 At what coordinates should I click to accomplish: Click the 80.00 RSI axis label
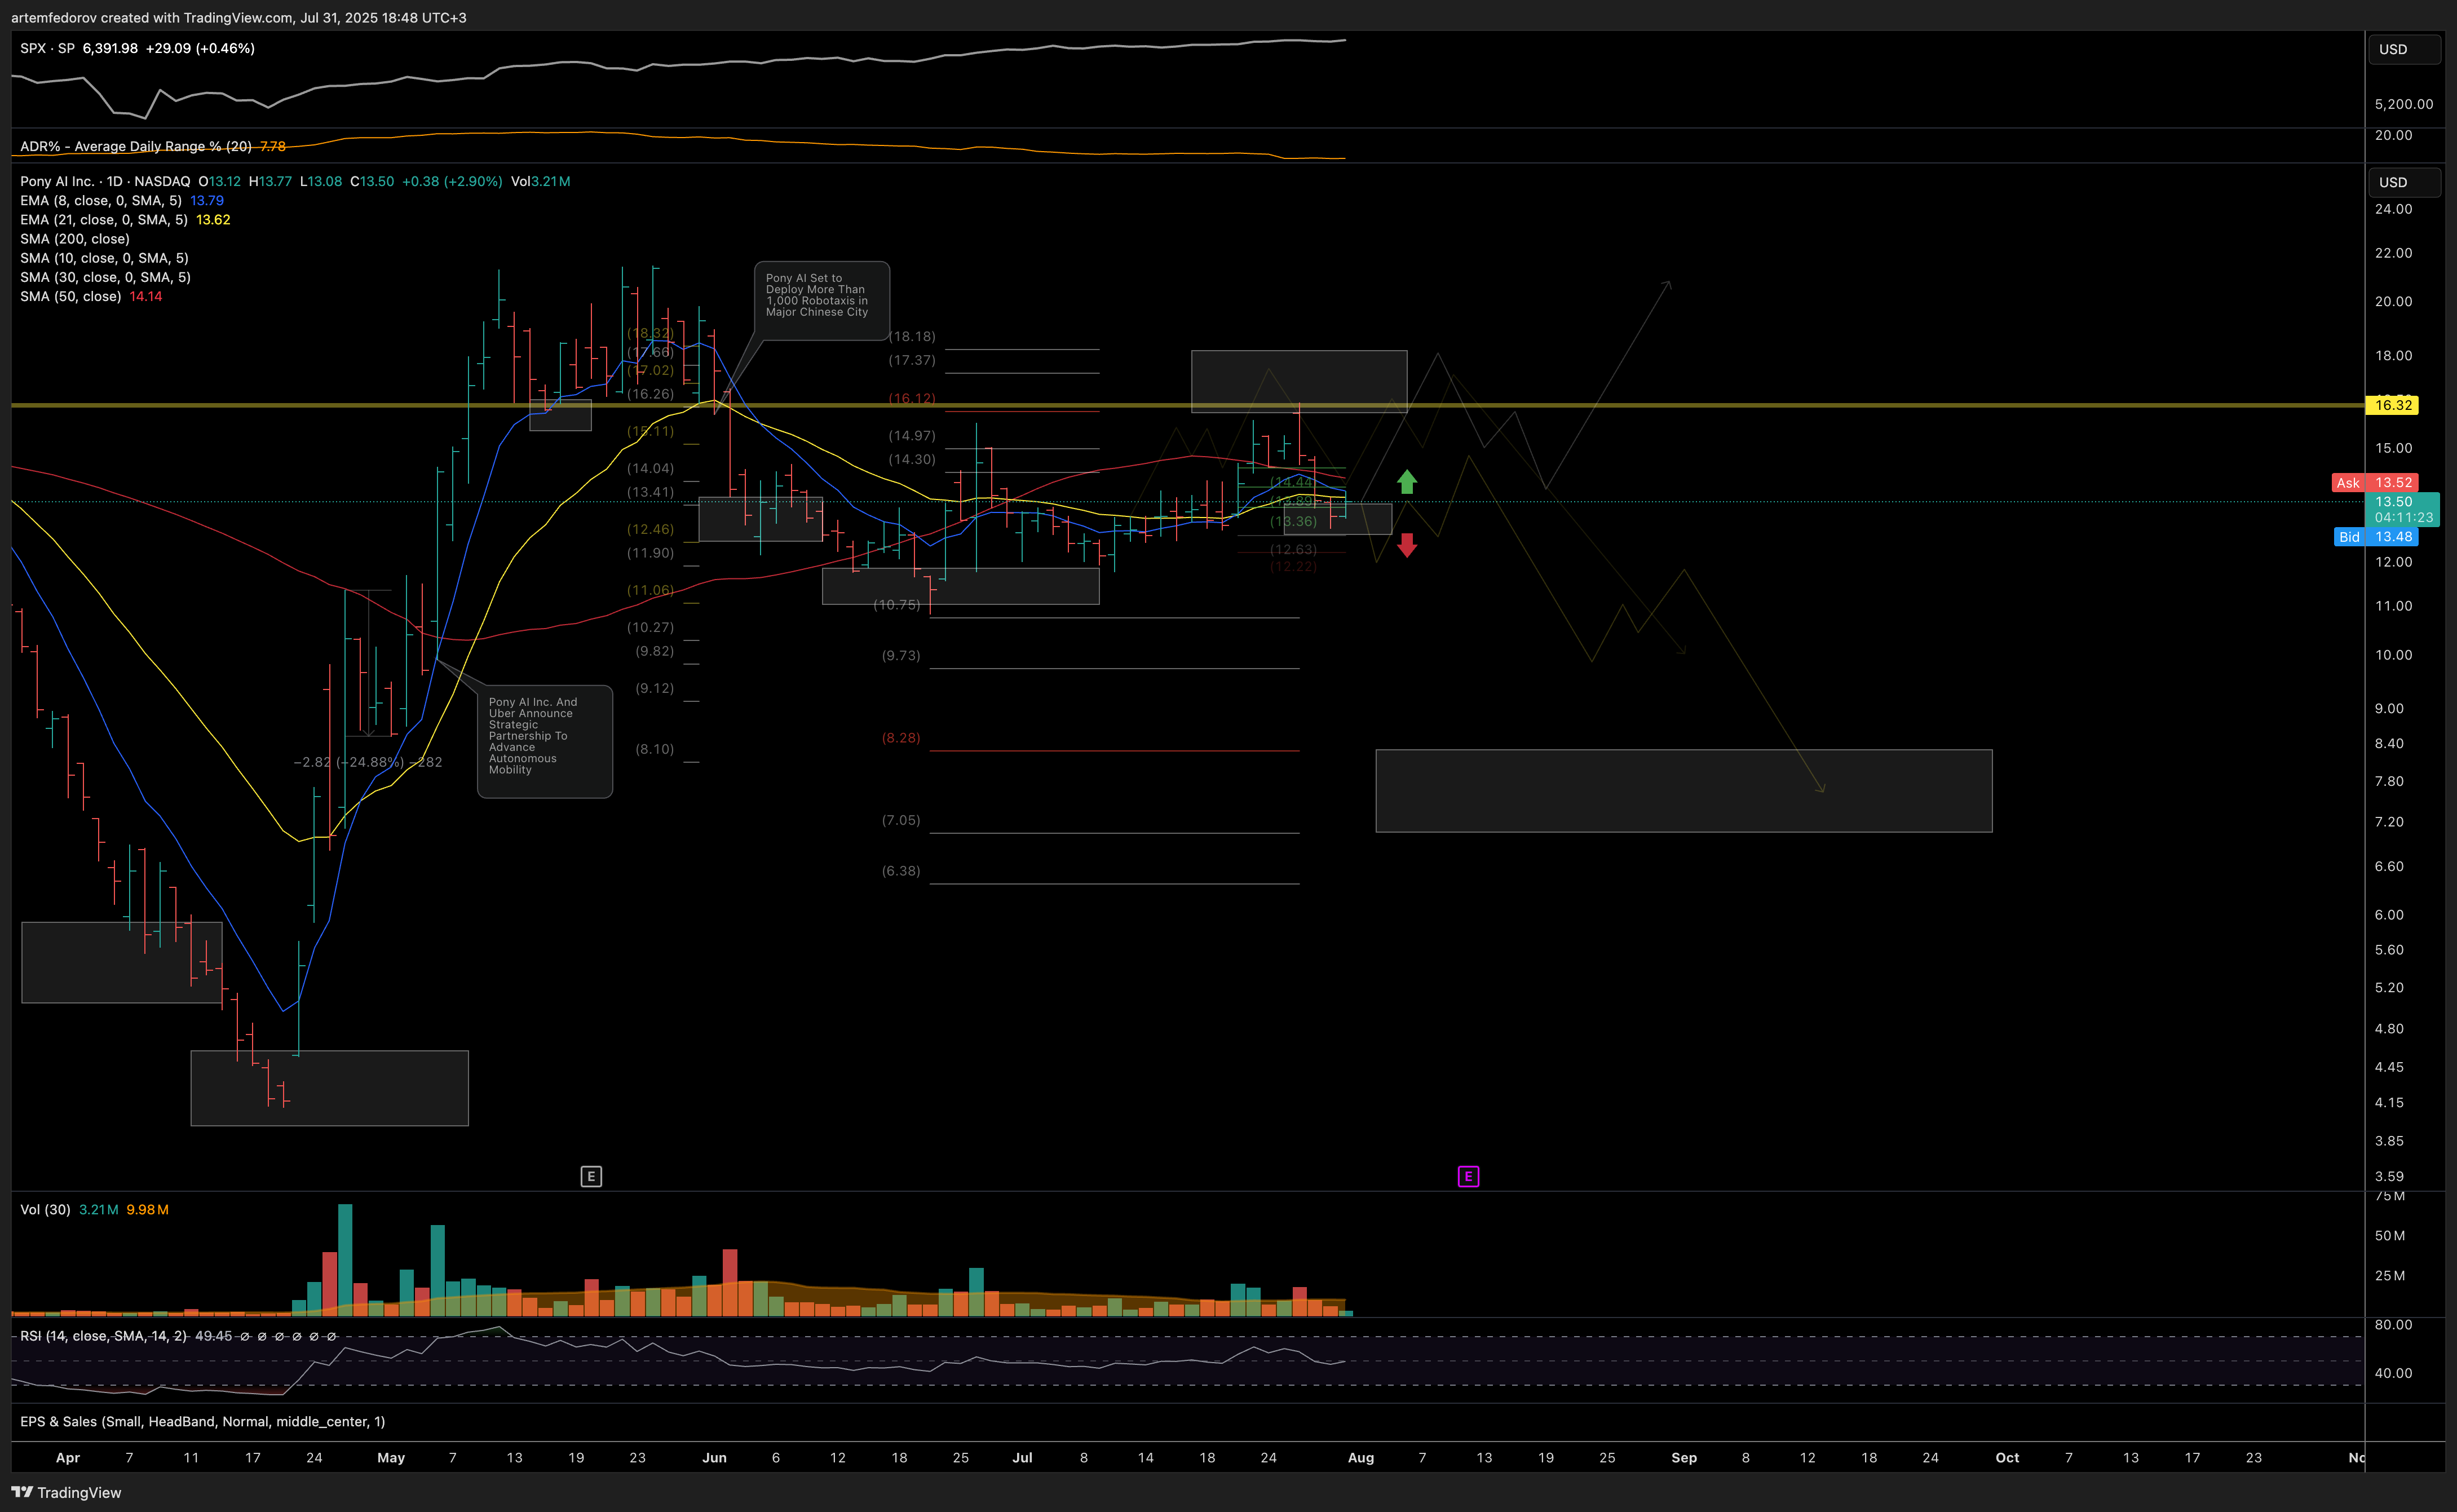click(x=2393, y=1324)
